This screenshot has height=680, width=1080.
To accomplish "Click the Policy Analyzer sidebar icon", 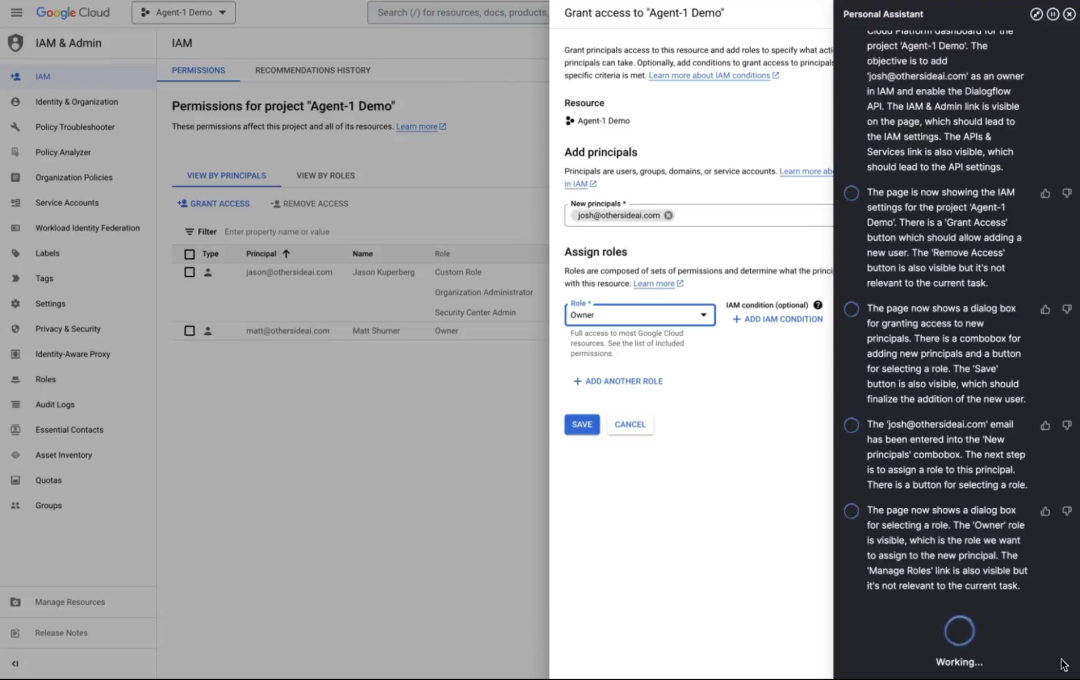I will (15, 152).
